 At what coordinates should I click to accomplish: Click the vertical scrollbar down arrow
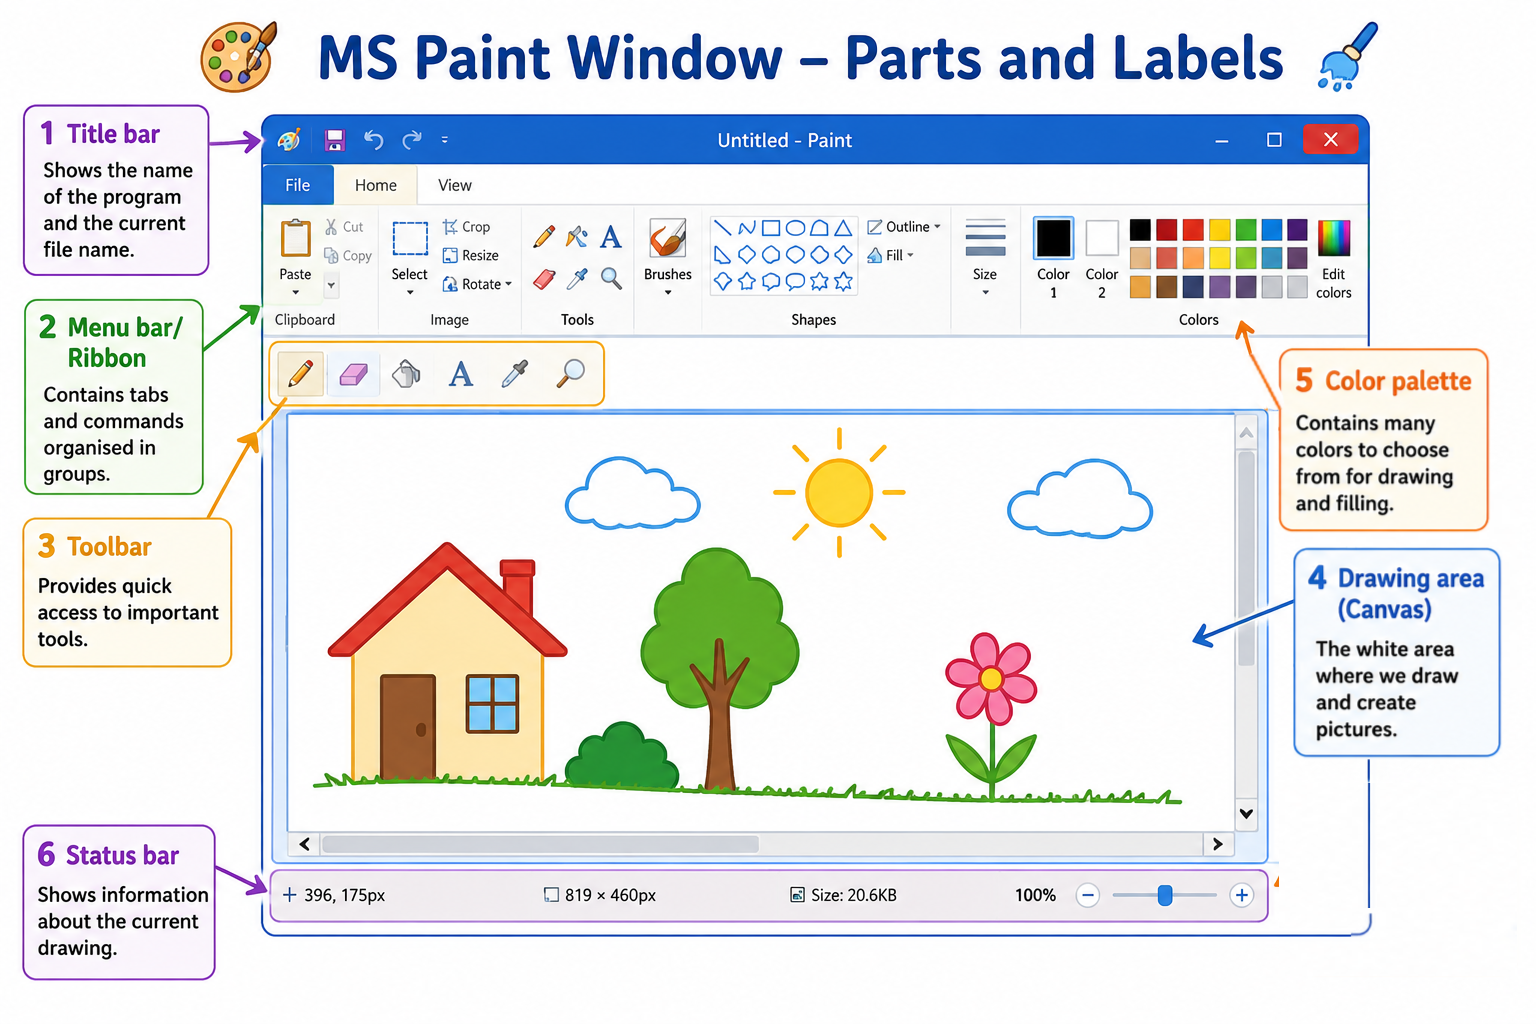(1246, 813)
